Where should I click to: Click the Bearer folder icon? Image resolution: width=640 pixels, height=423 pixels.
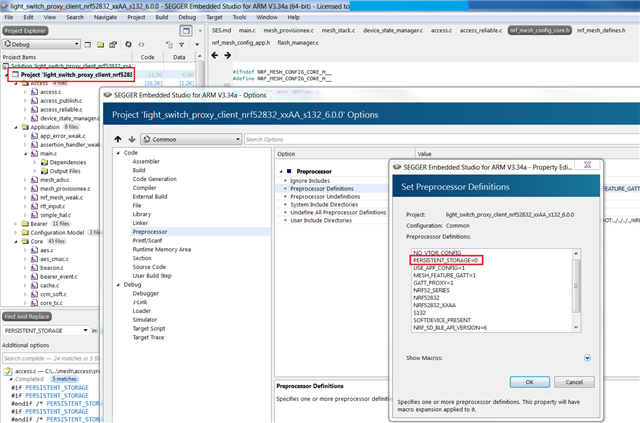pyautogui.click(x=25, y=224)
